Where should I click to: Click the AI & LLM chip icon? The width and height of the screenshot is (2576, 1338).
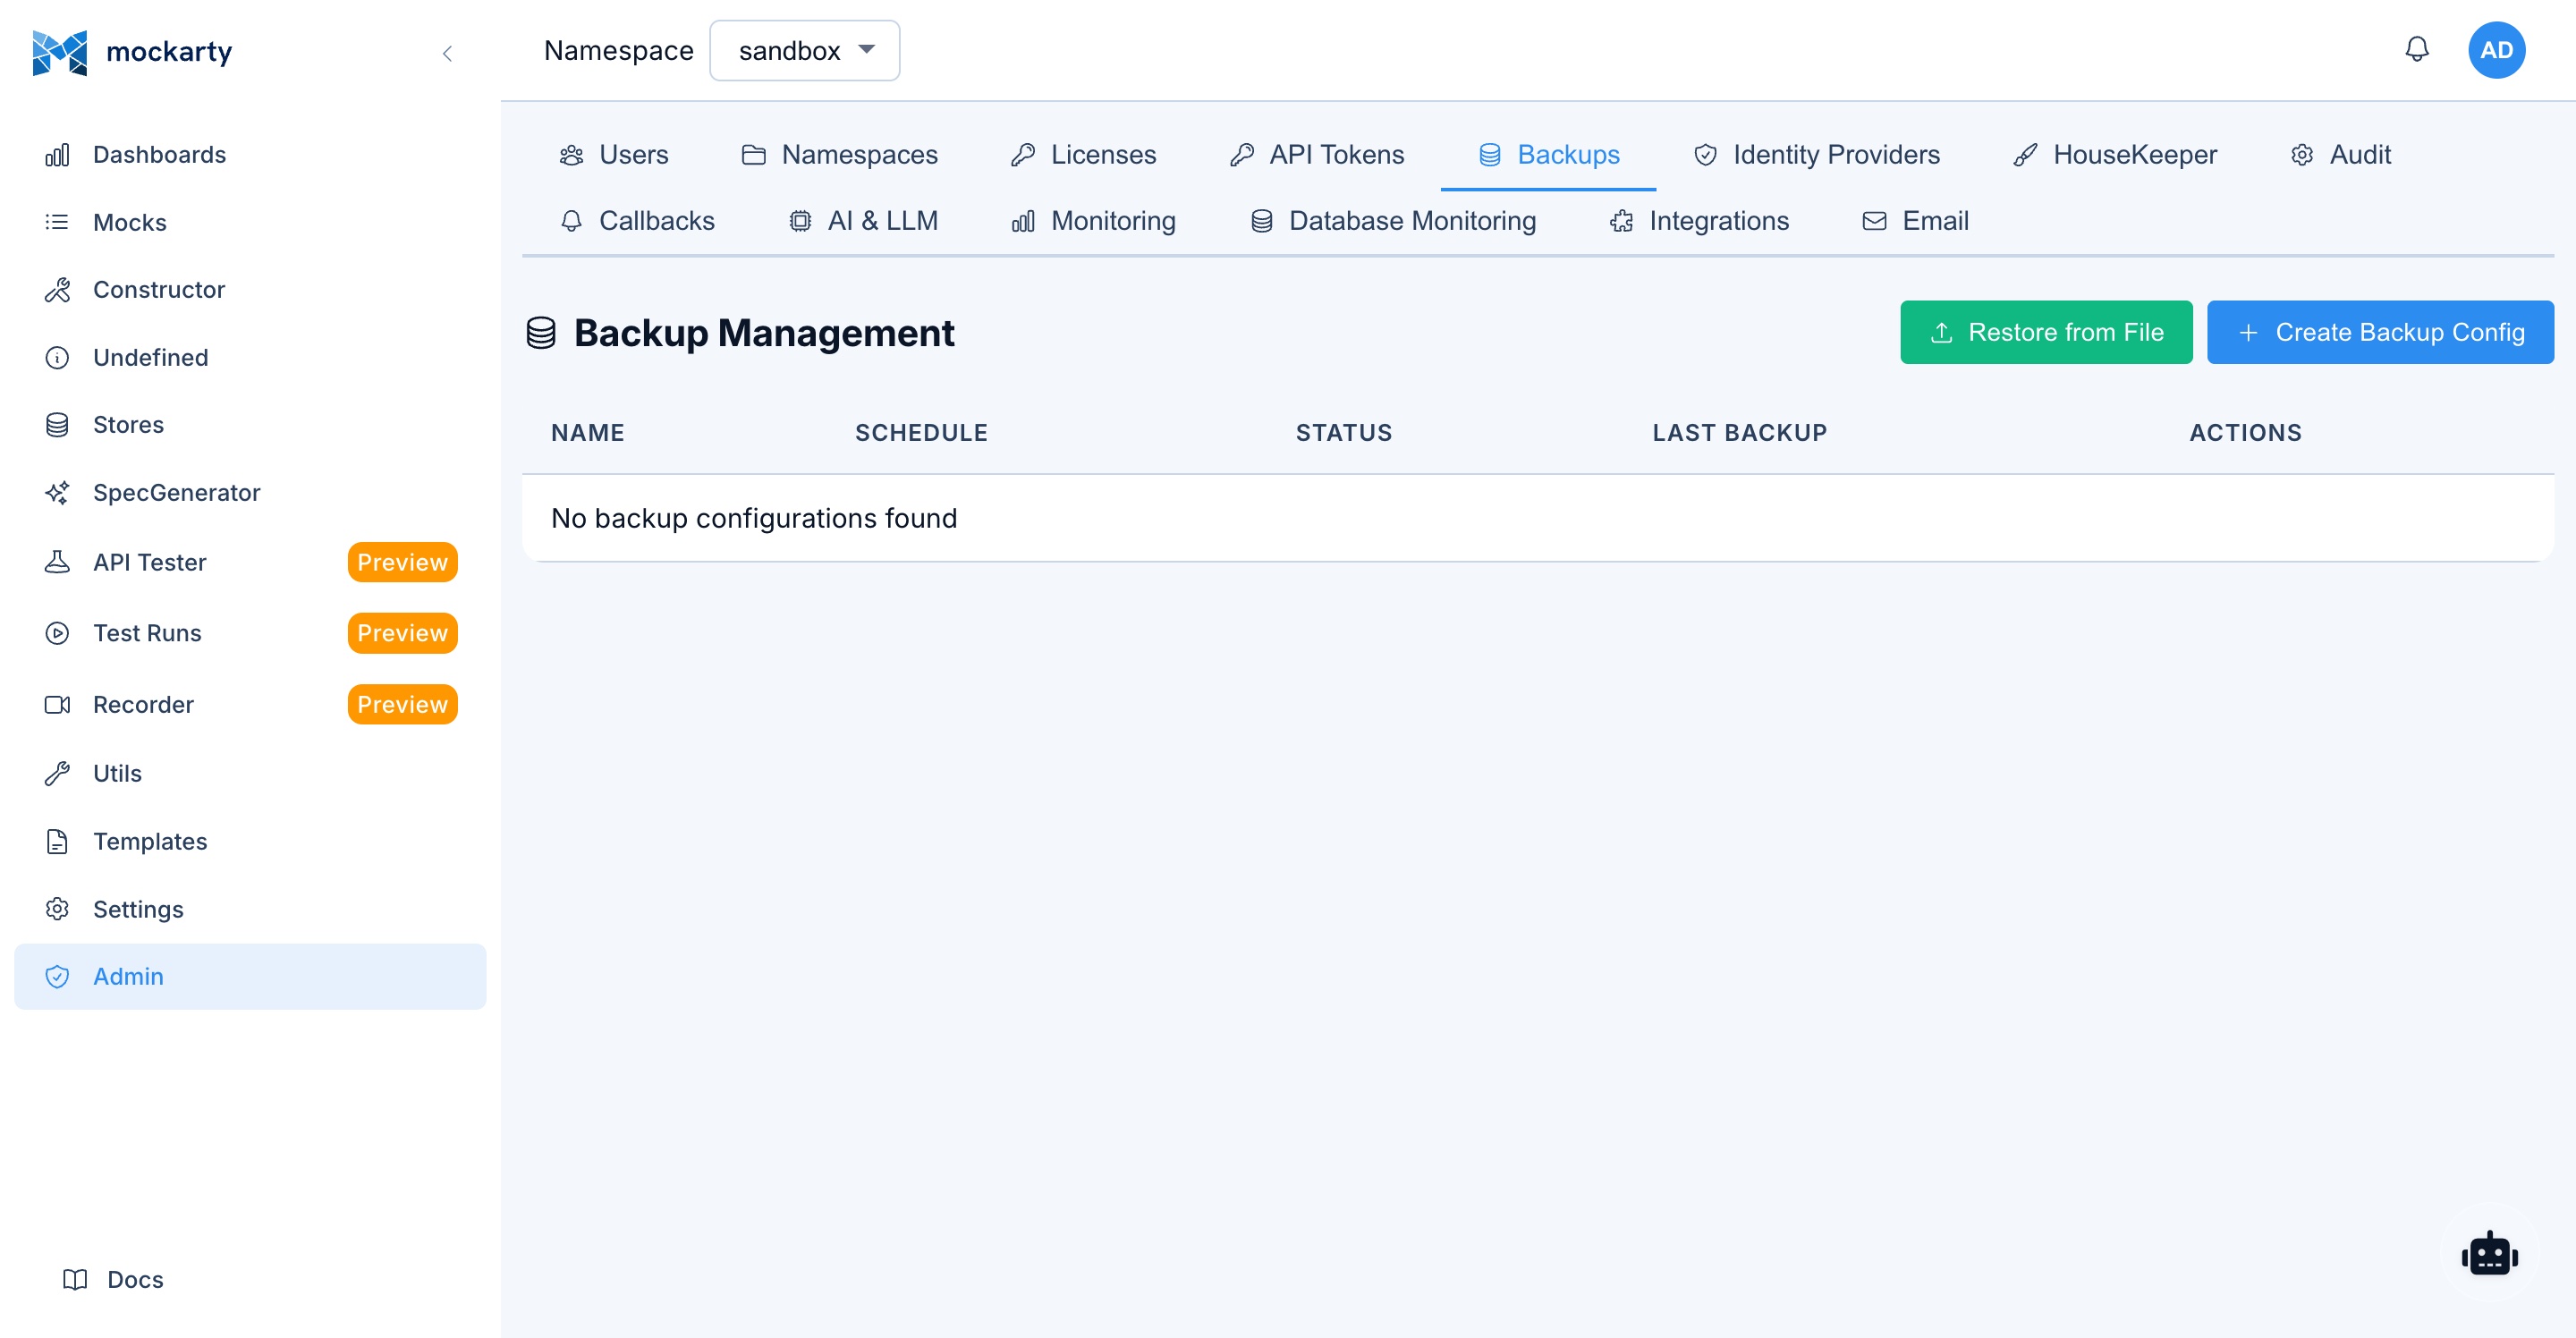[x=800, y=221]
